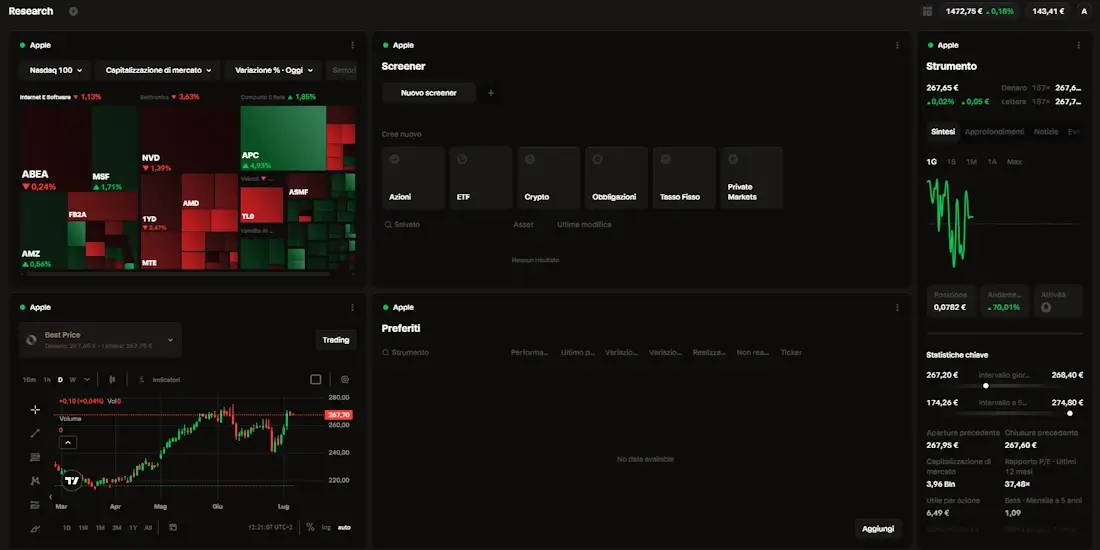Open the go-to-date calendar icon
This screenshot has width=1100, height=550.
tap(173, 528)
